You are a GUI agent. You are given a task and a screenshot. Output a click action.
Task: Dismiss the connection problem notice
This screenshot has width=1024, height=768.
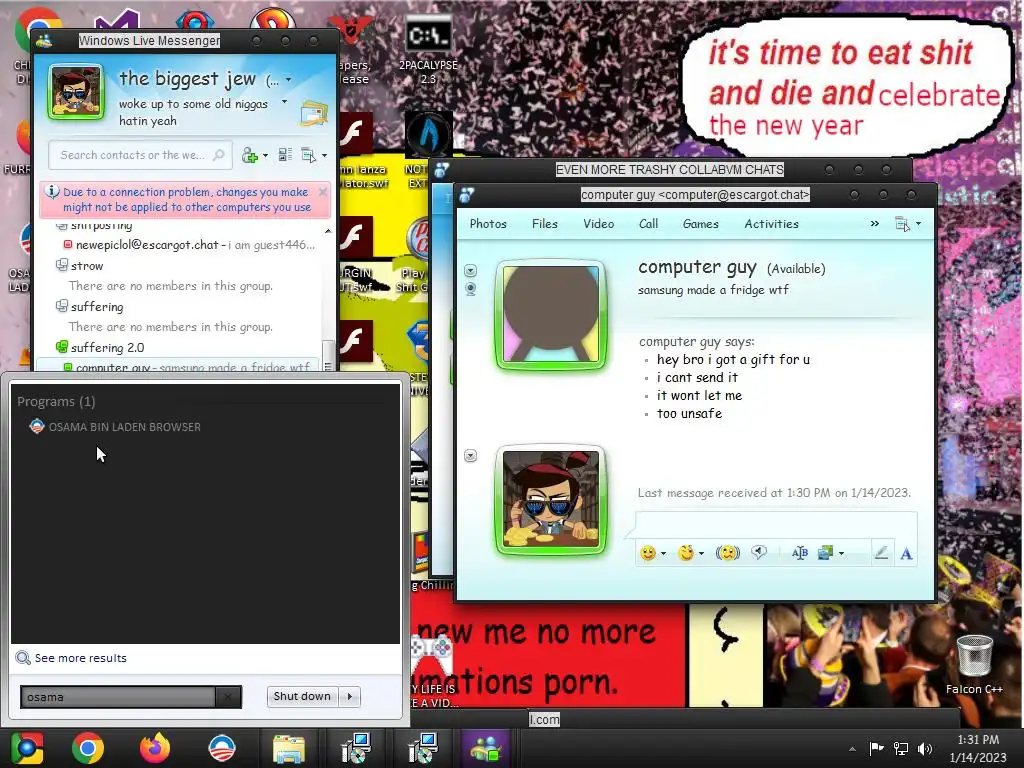[x=323, y=192]
